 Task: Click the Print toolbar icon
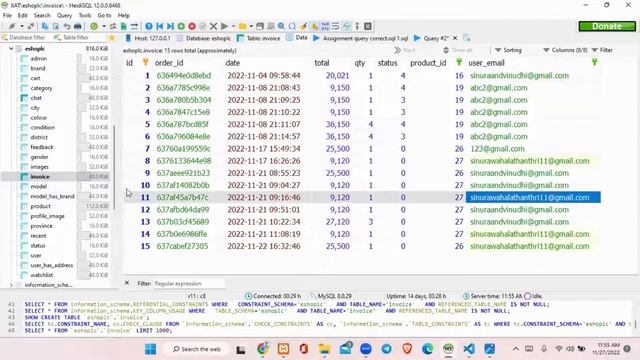78,26
